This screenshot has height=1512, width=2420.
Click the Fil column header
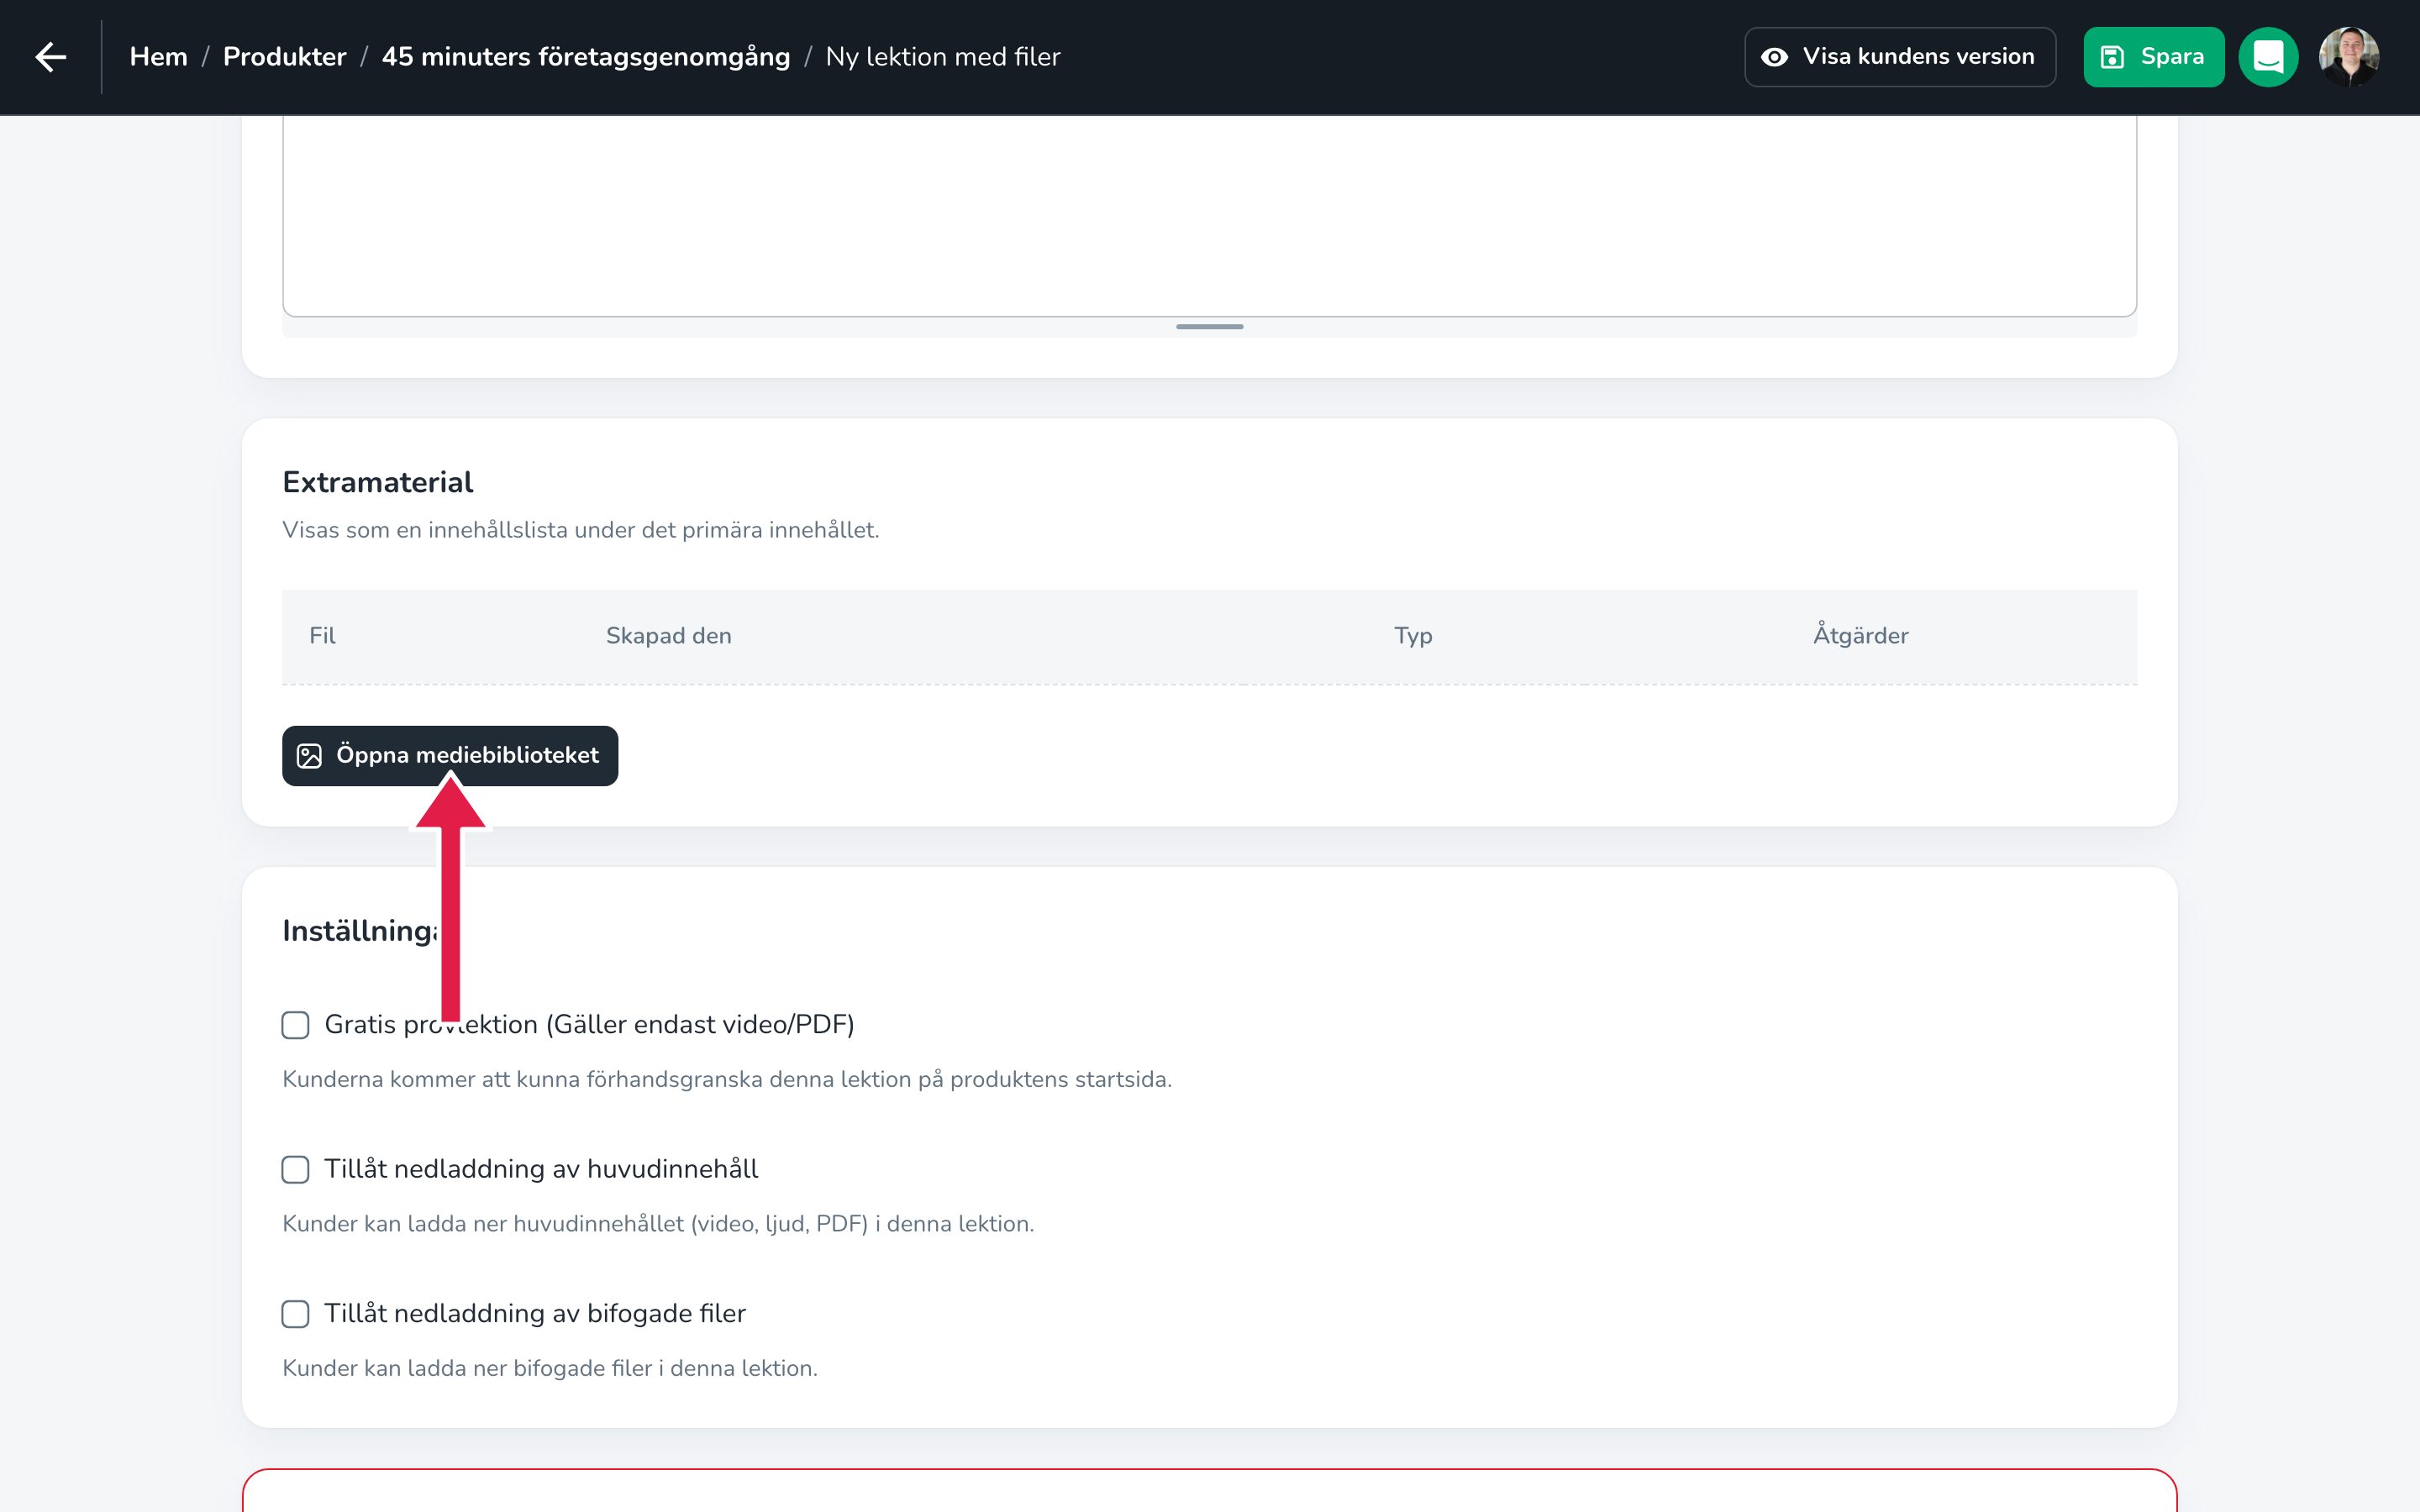coord(322,636)
